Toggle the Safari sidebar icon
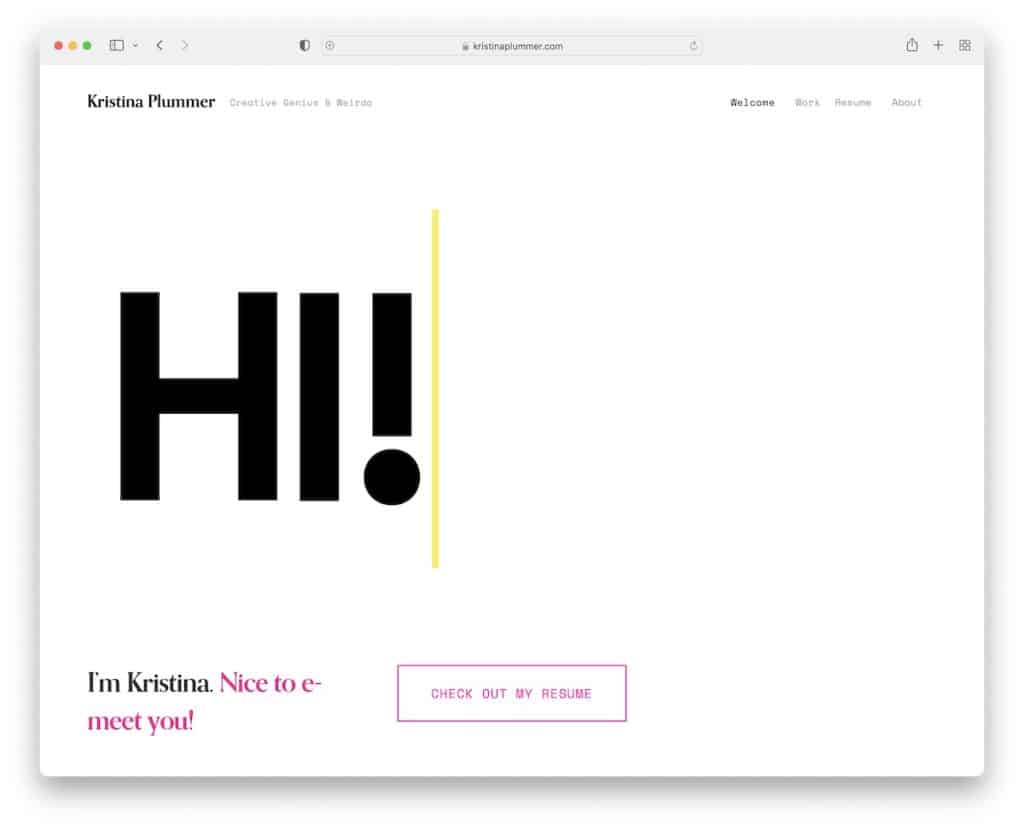 pyautogui.click(x=117, y=45)
